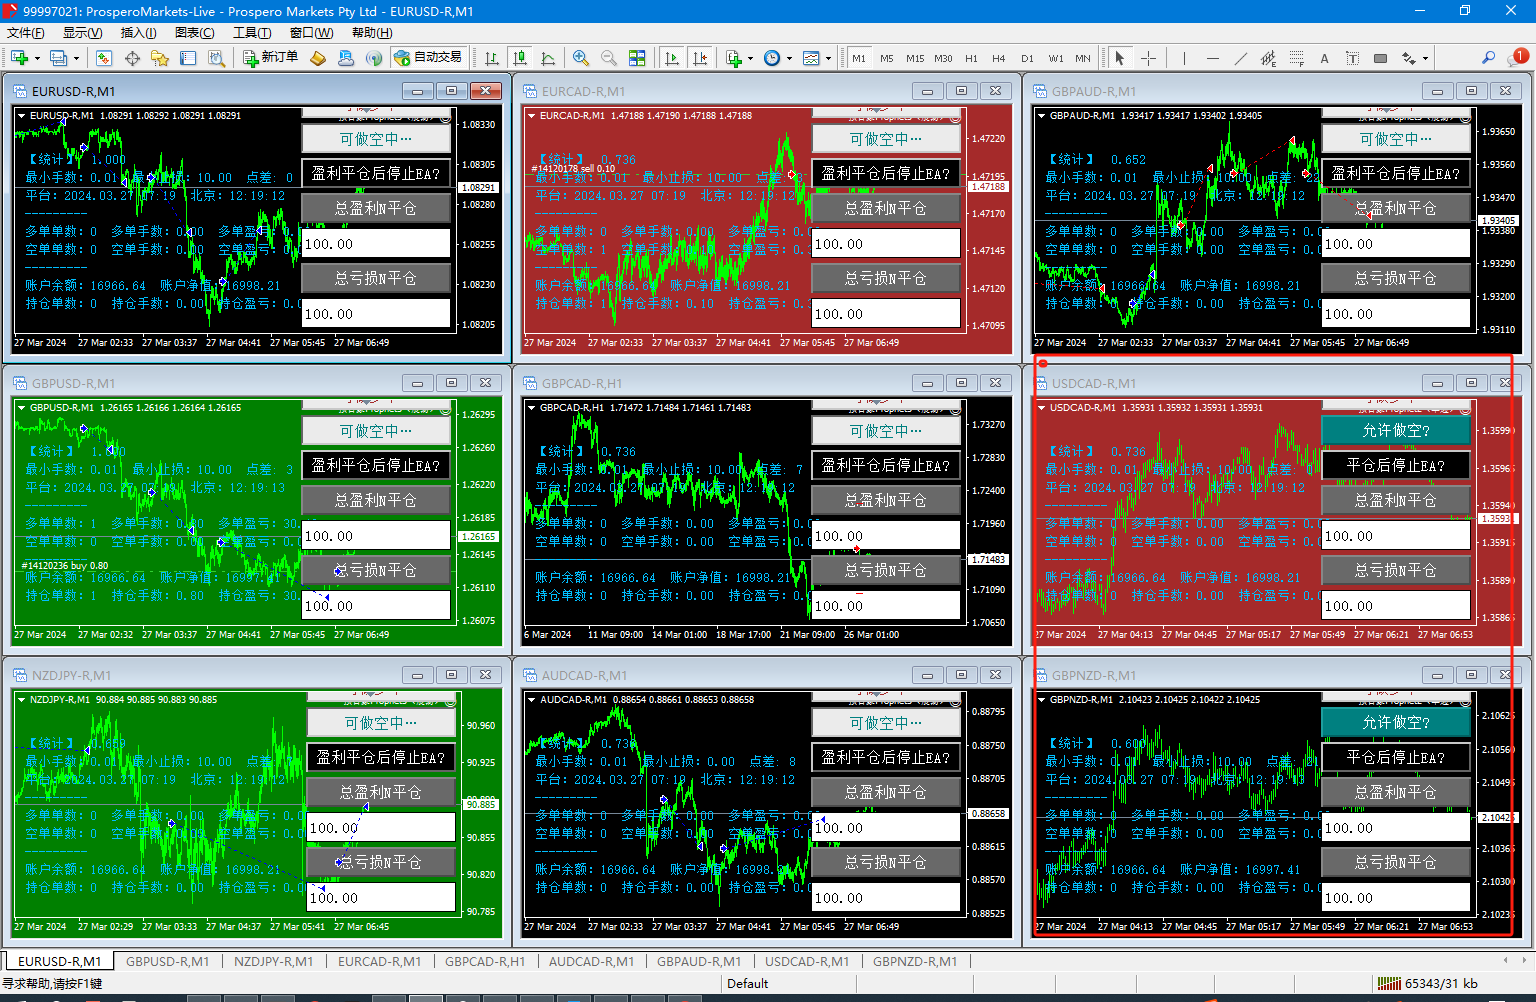Click 允许做空? in the USDCAD chart
Viewport: 1536px width, 1002px height.
pyautogui.click(x=1396, y=430)
